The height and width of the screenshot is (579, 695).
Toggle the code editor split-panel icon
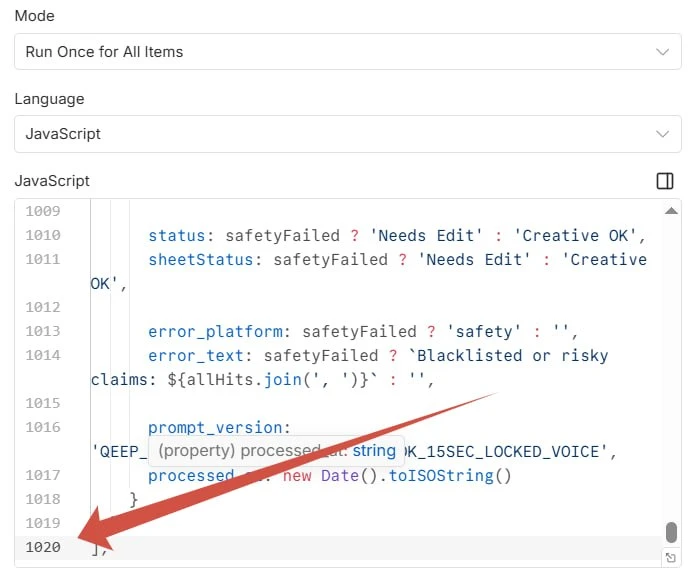pyautogui.click(x=664, y=181)
